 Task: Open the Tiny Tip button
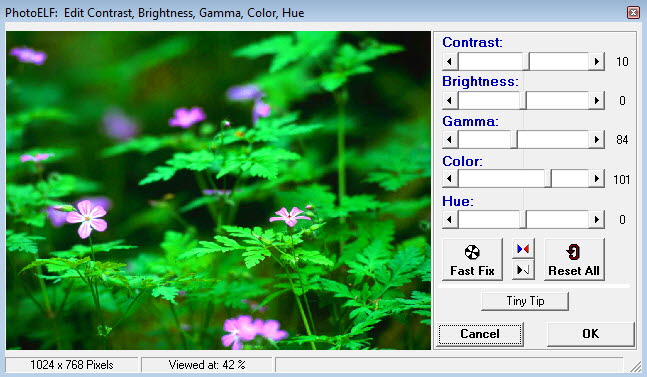click(x=525, y=301)
